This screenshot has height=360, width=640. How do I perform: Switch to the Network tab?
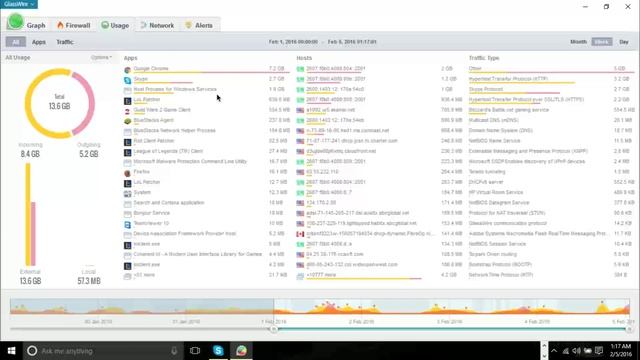click(157, 25)
